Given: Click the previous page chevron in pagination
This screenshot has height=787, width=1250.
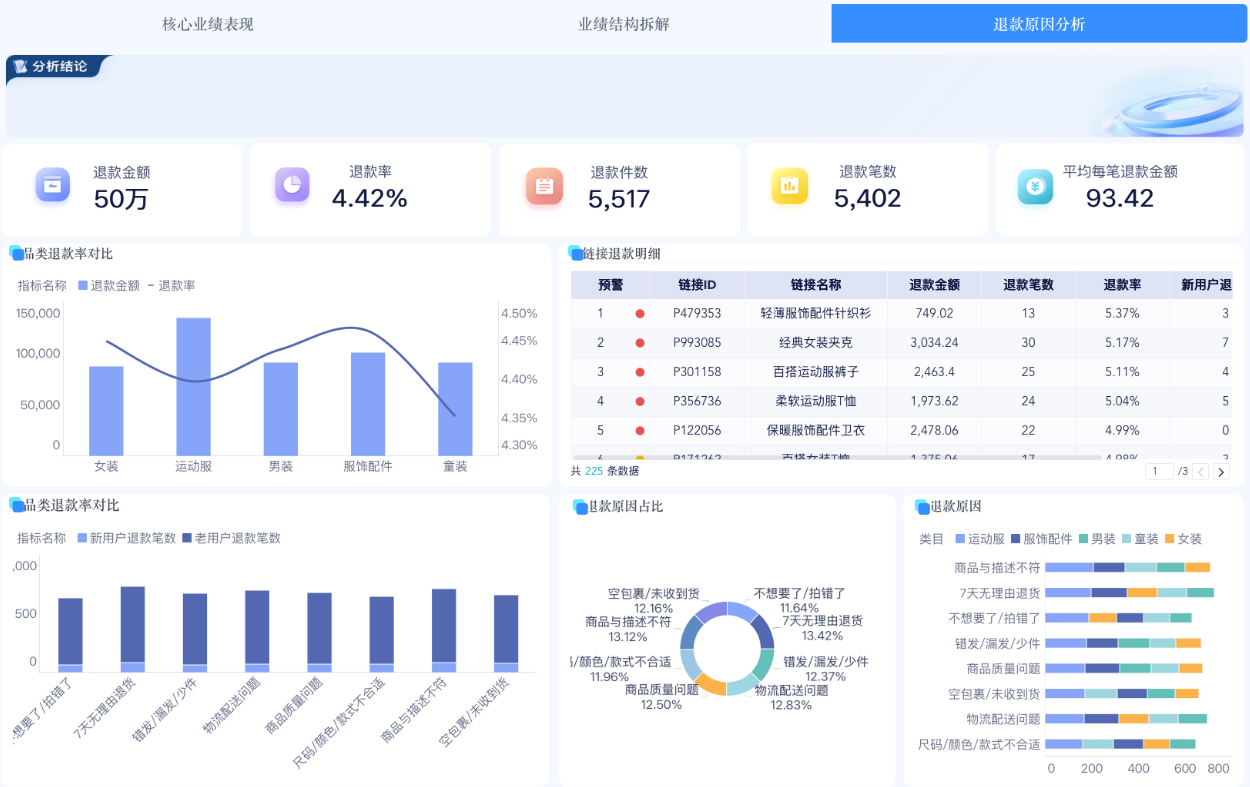Looking at the screenshot, I should [1201, 470].
